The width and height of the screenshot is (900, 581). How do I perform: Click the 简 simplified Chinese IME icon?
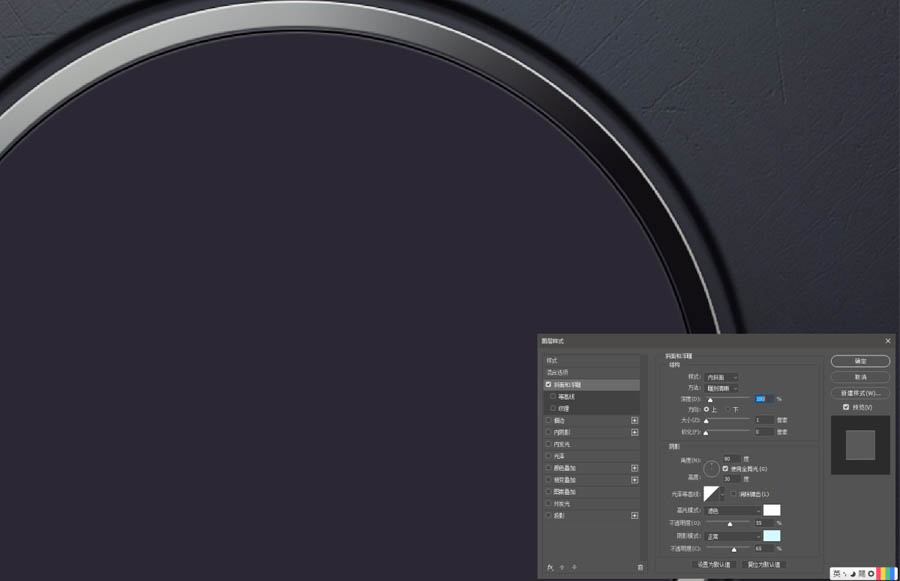862,574
